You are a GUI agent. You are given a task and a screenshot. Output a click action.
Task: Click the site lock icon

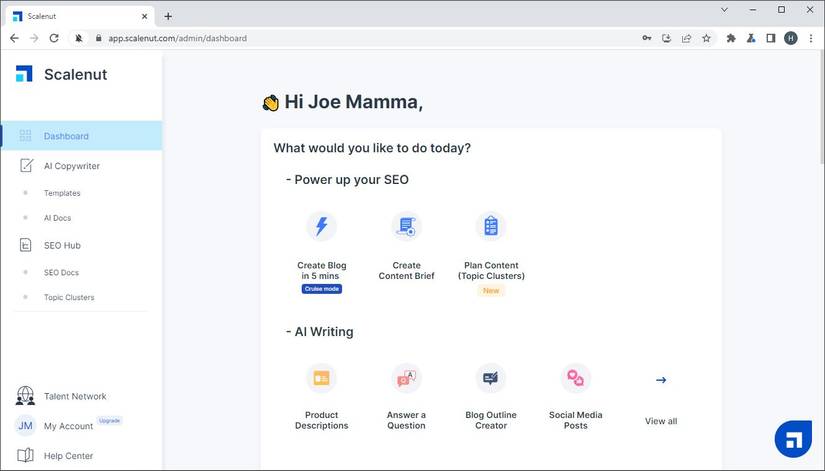click(x=98, y=38)
